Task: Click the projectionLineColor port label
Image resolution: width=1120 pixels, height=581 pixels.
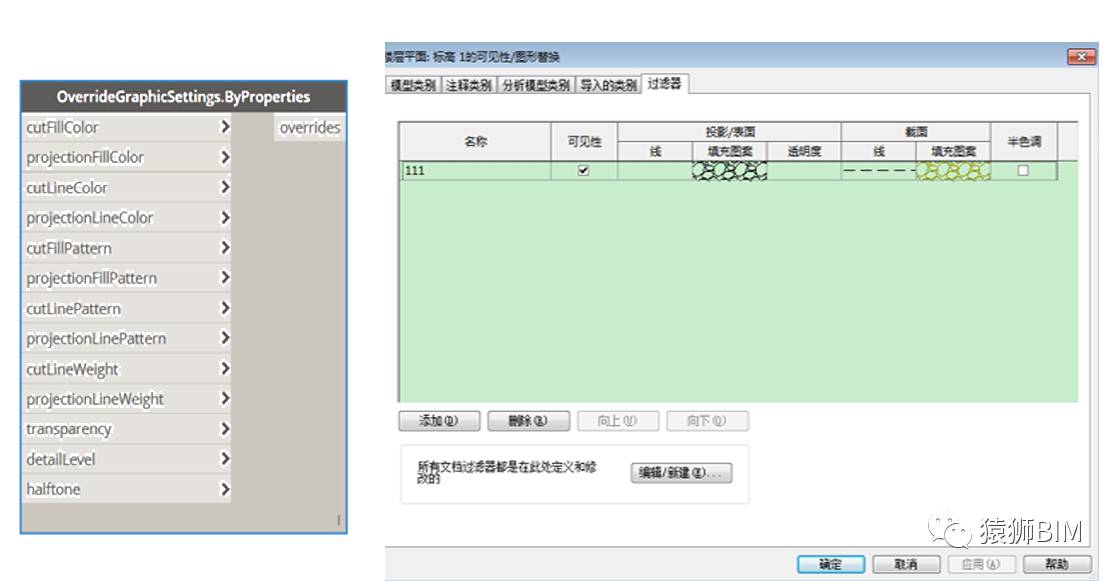Action: [90, 217]
